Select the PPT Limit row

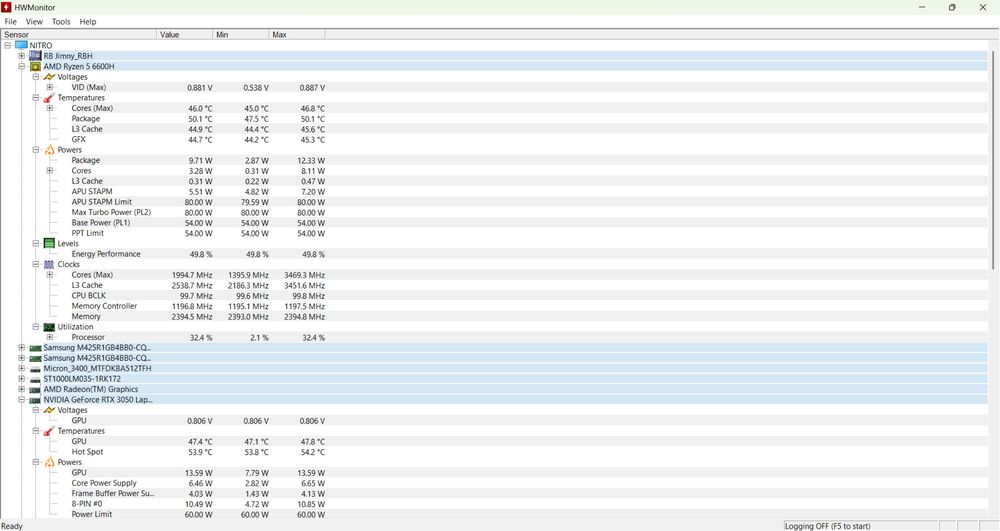494,233
